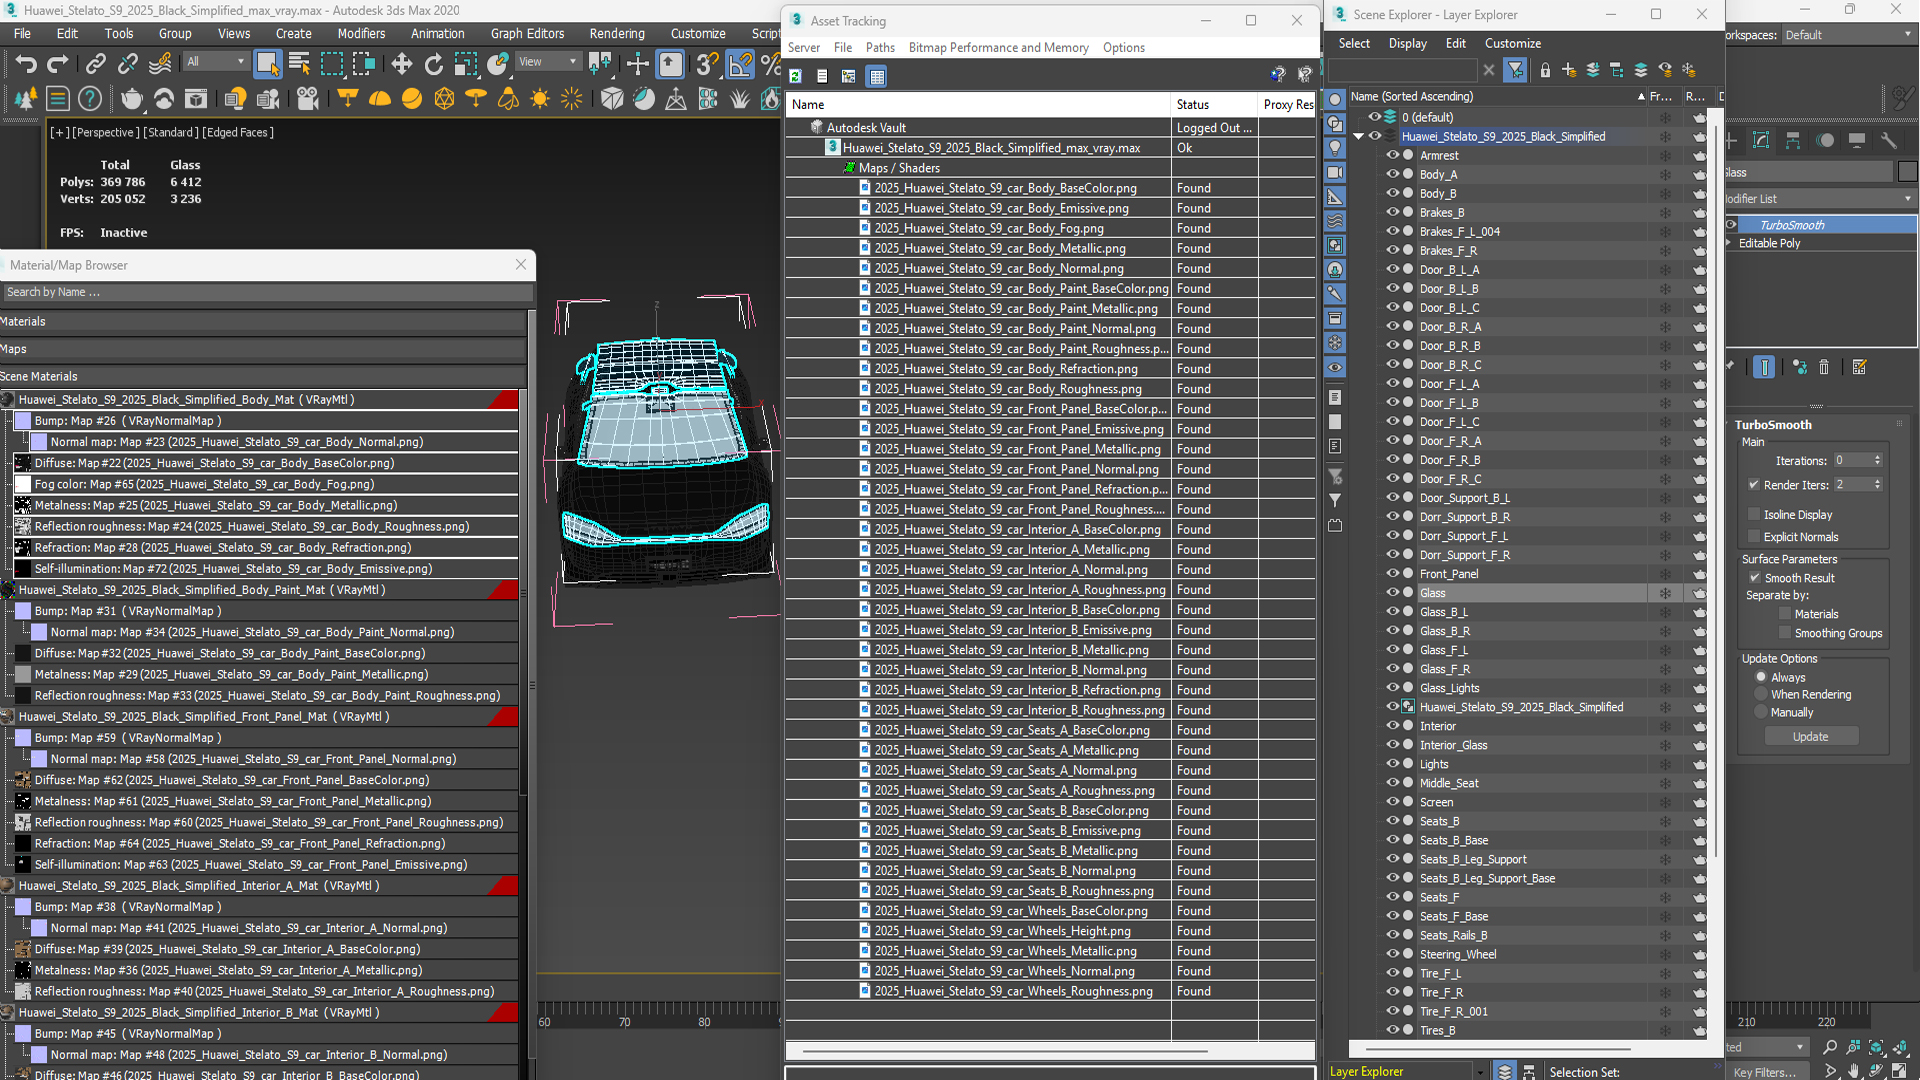Click the Redo arrow in main toolbar
The width and height of the screenshot is (1920, 1080).
coord(58,64)
